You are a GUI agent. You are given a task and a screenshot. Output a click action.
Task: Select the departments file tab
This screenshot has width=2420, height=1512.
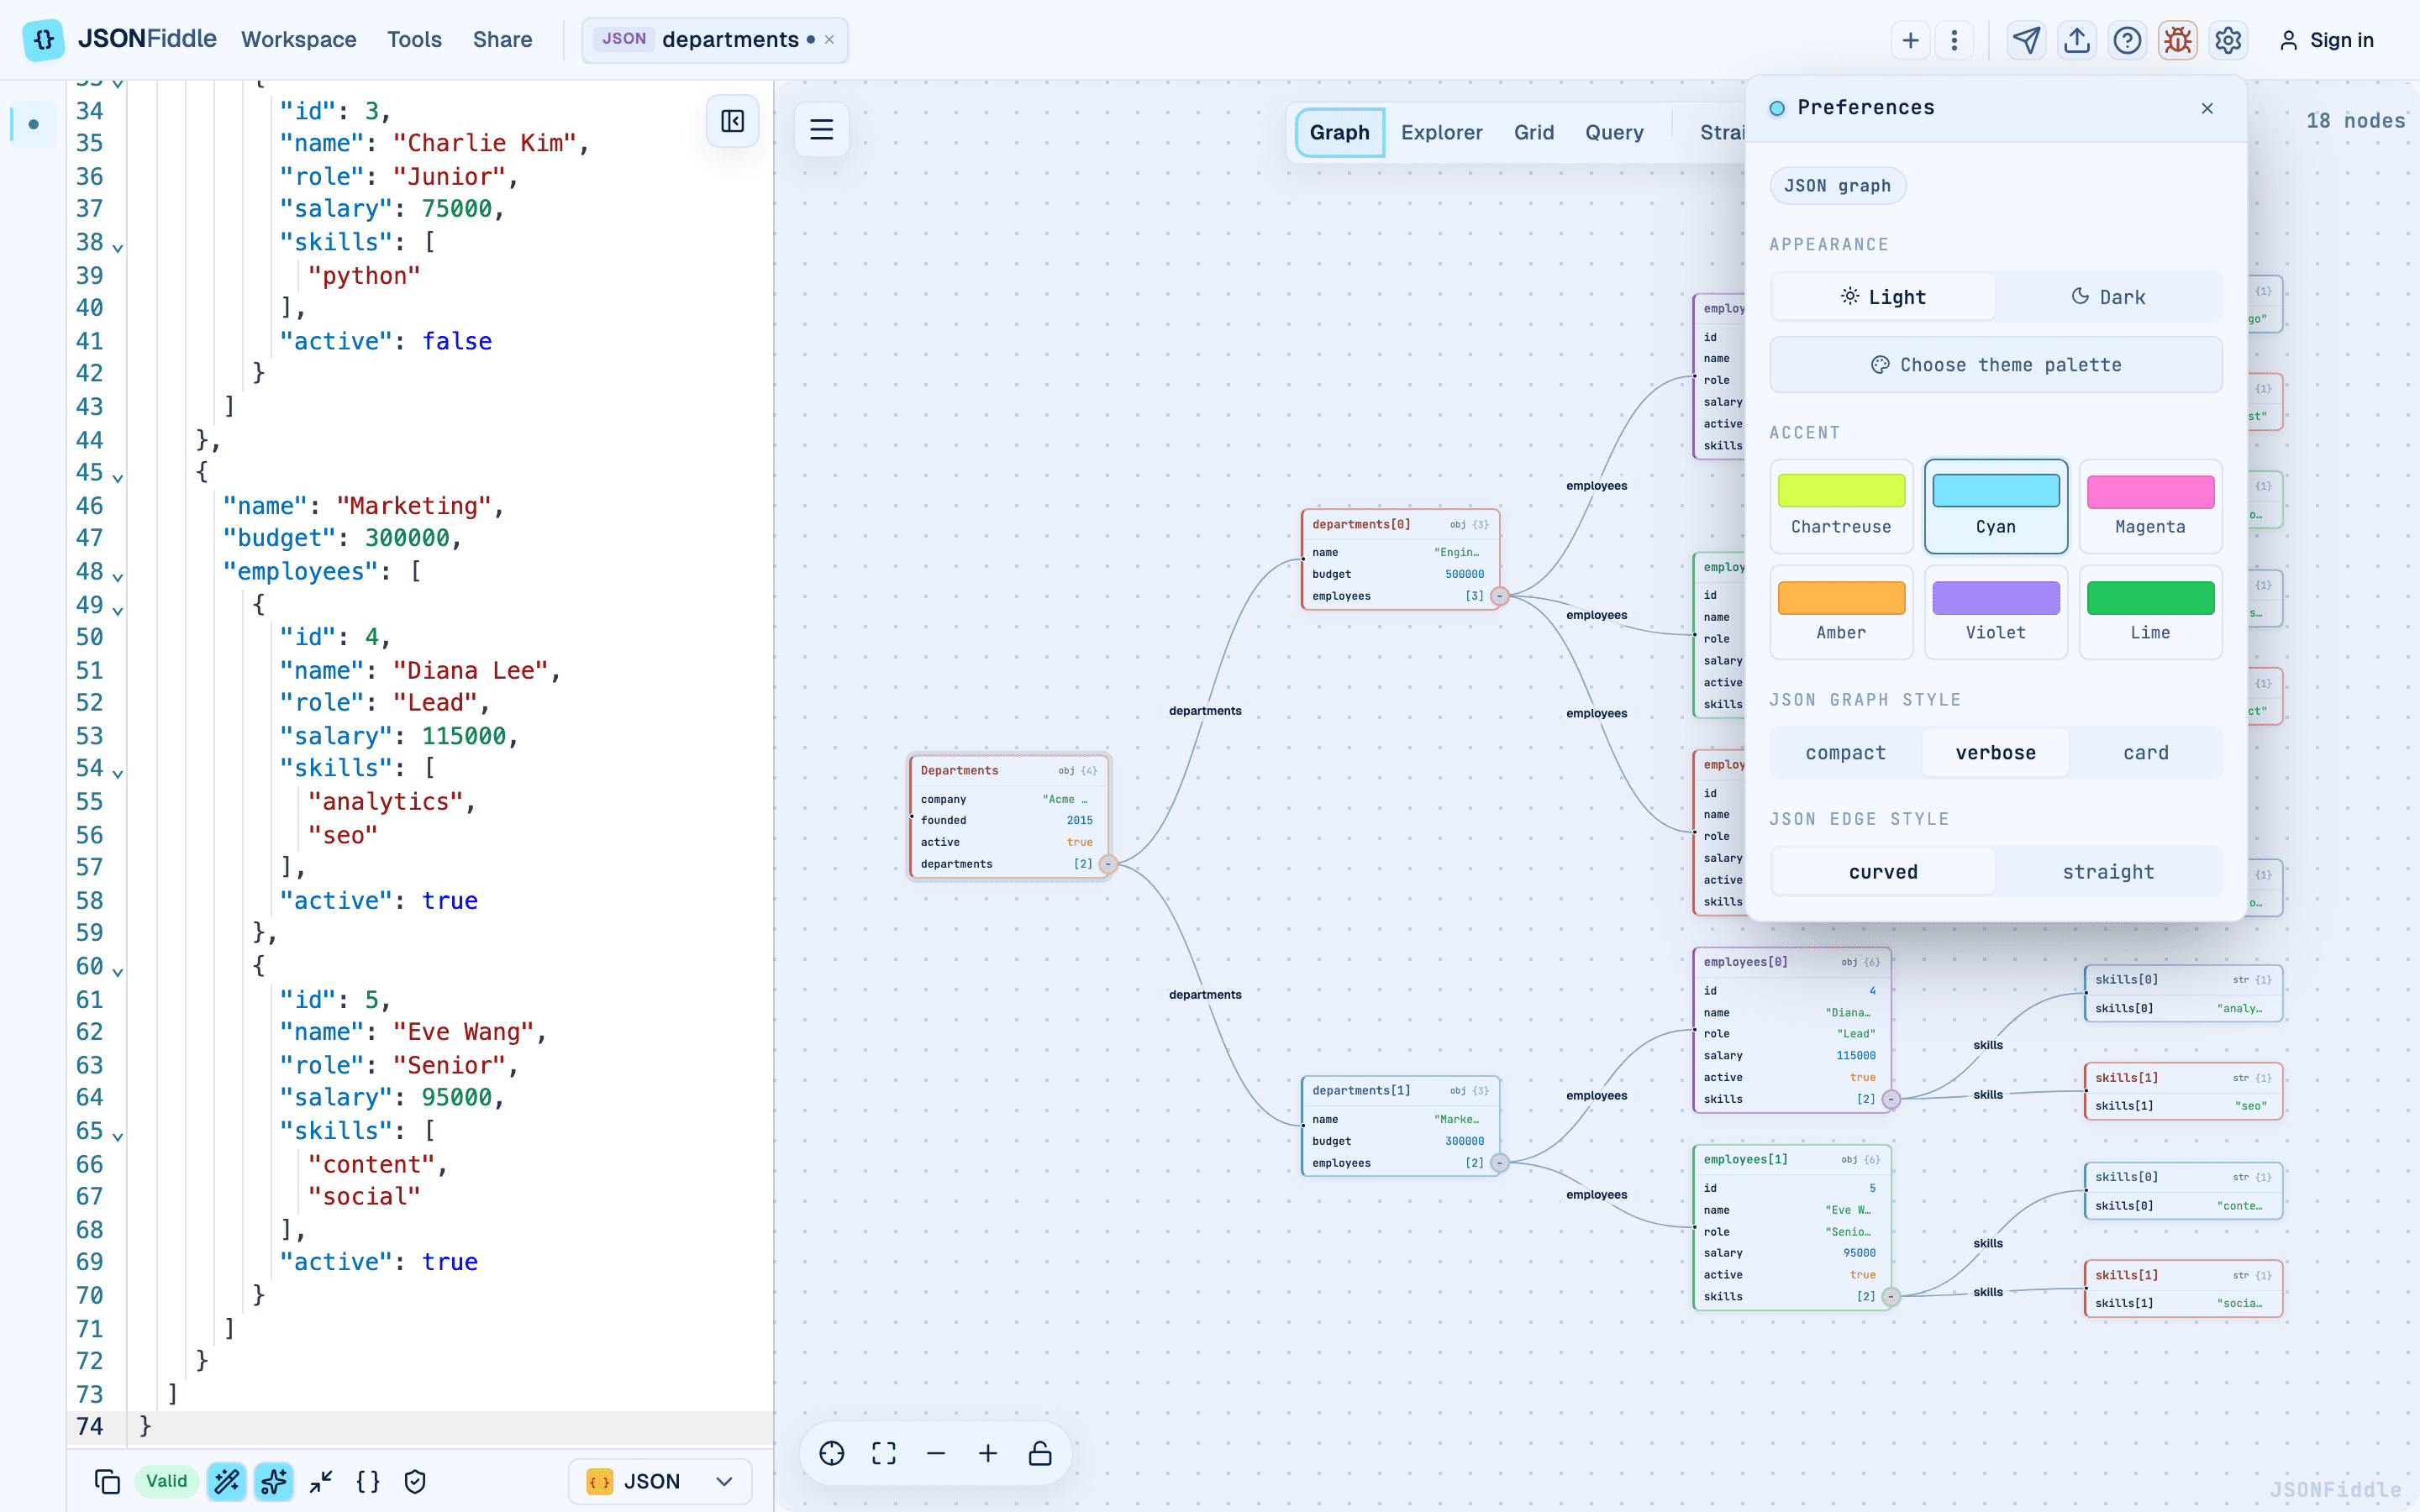pos(715,40)
